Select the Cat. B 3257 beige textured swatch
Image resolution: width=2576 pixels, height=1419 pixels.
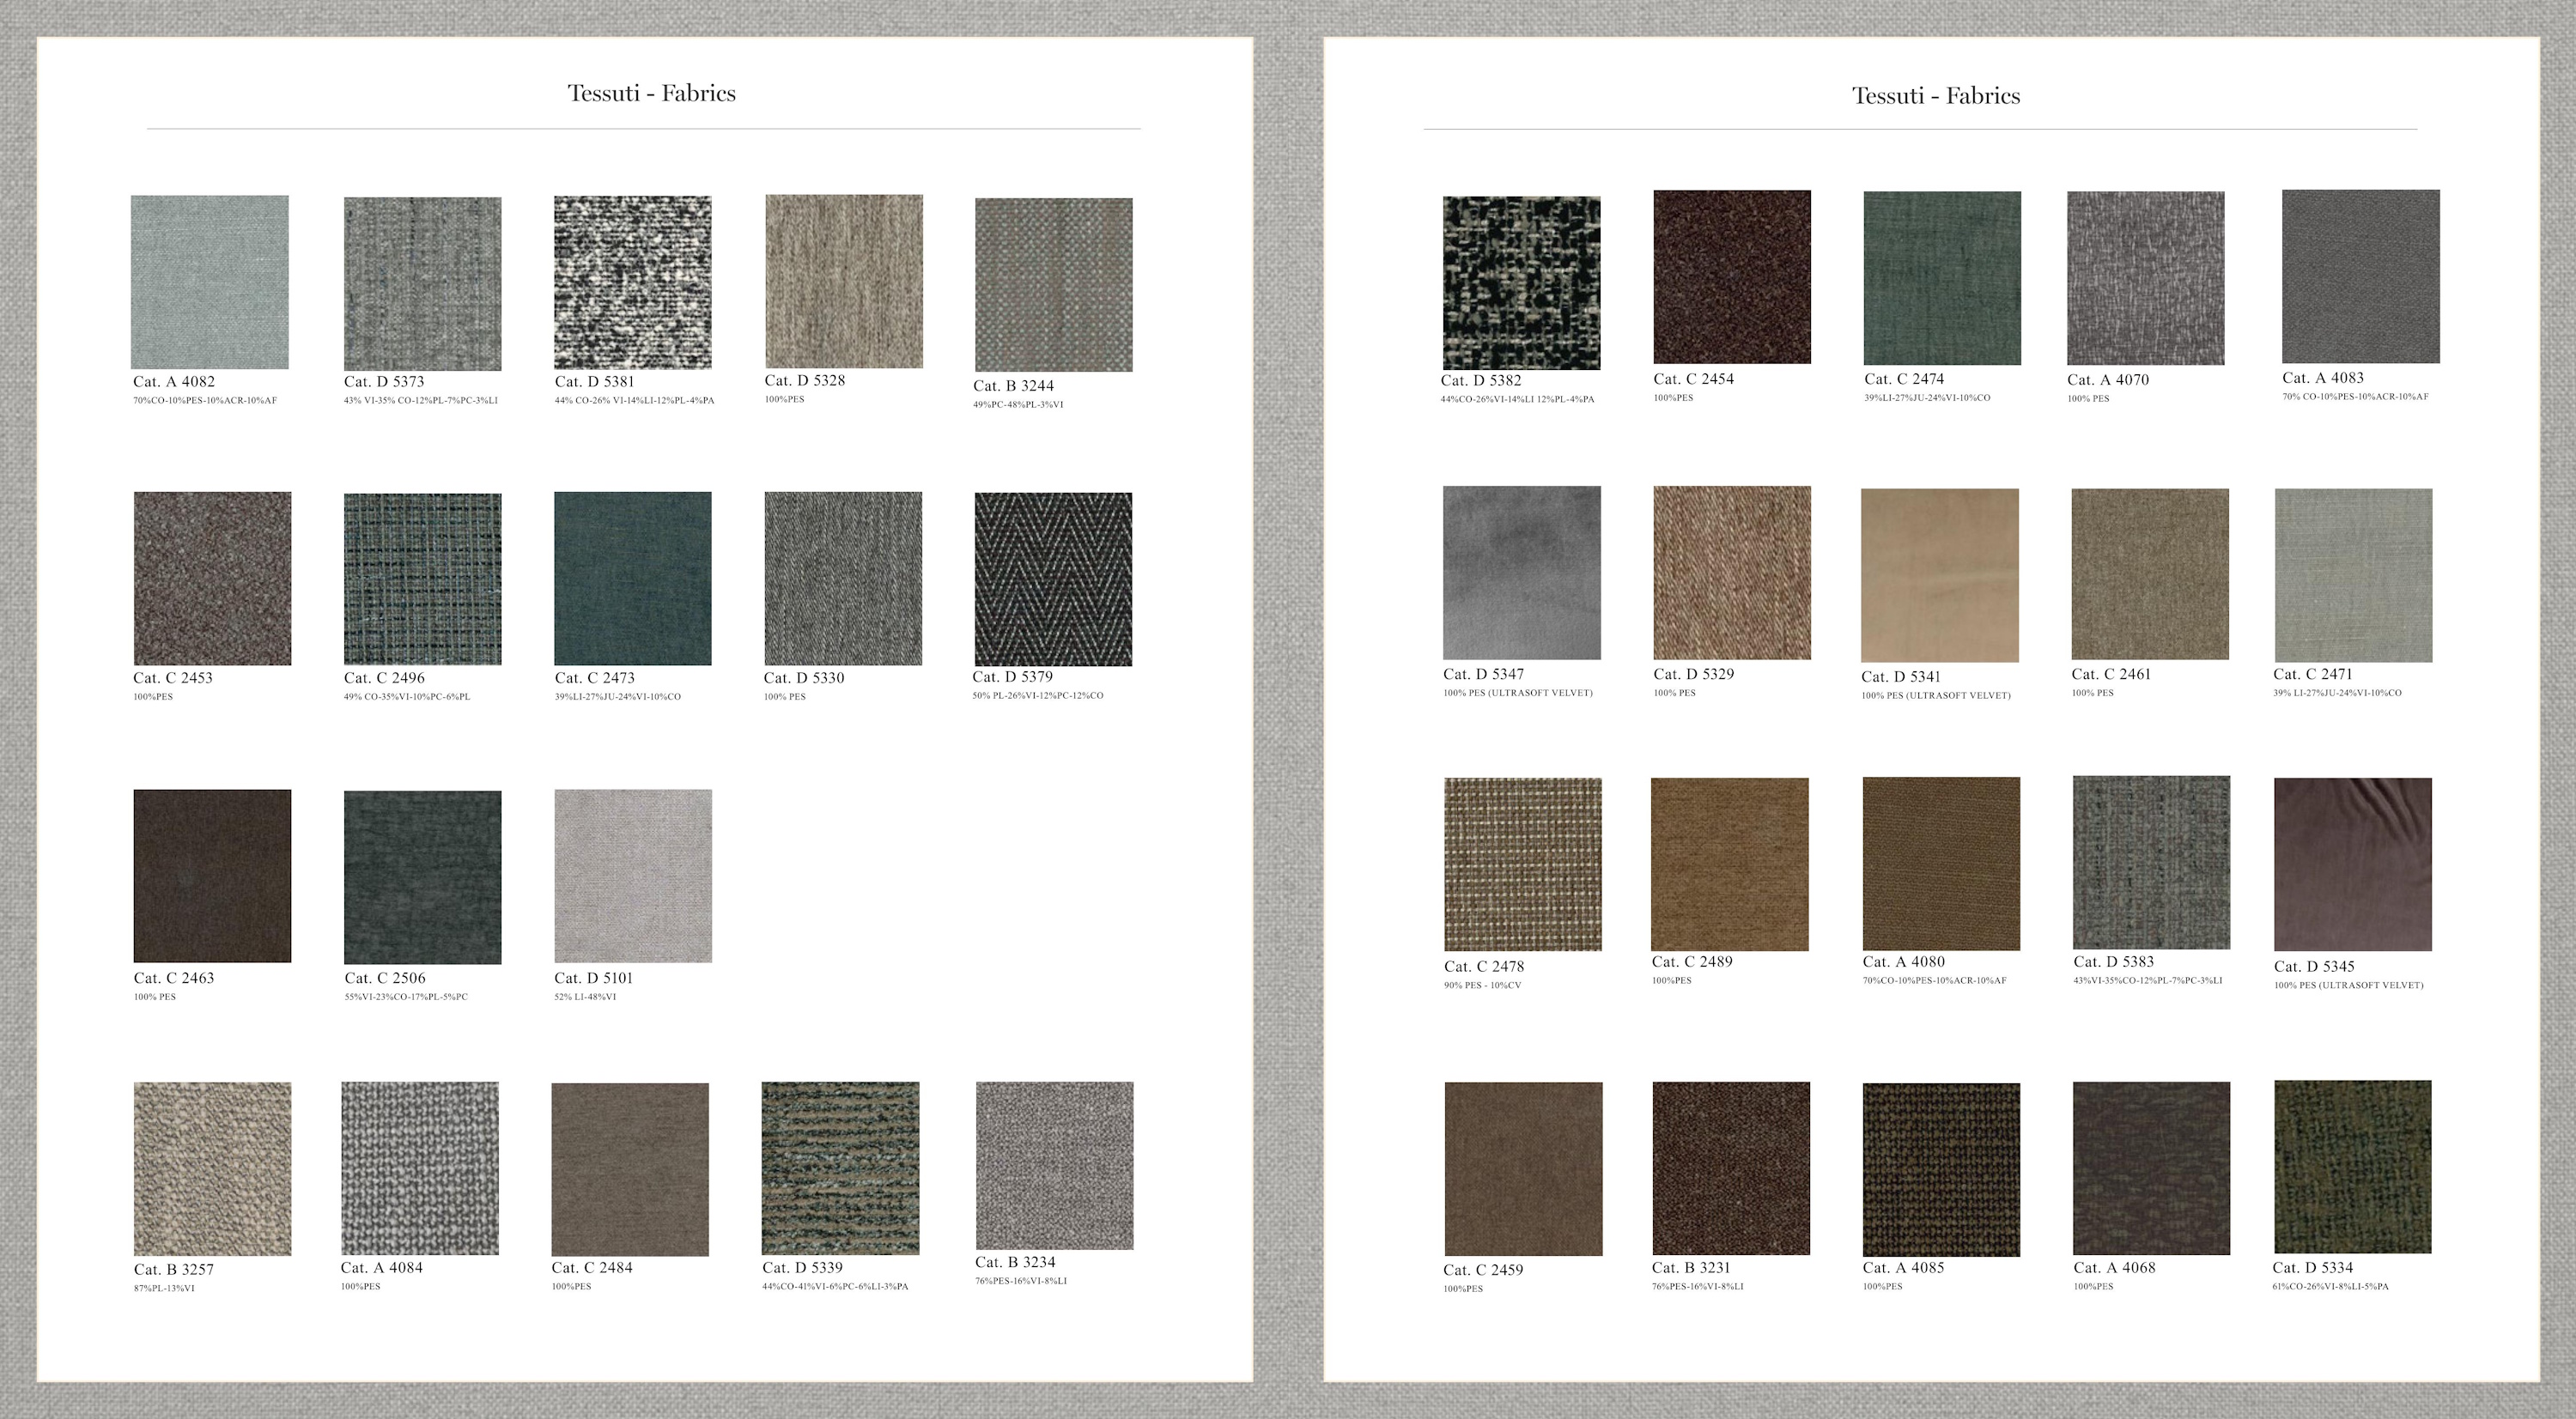point(212,1168)
